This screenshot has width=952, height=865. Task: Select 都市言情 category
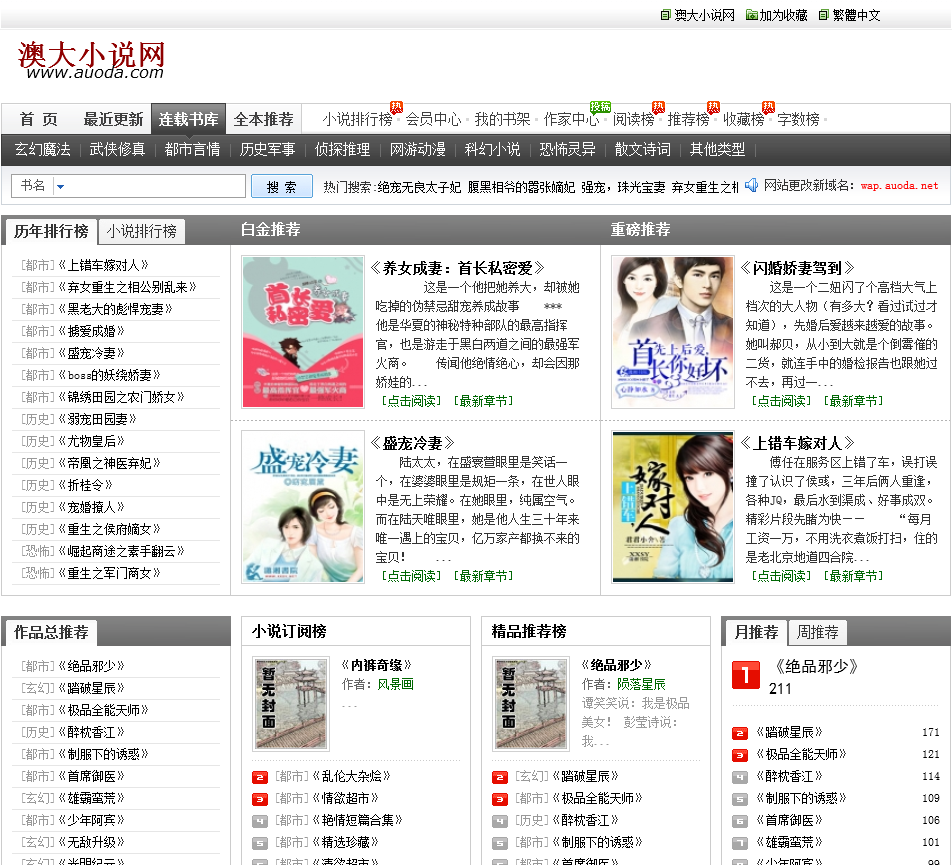(x=192, y=149)
